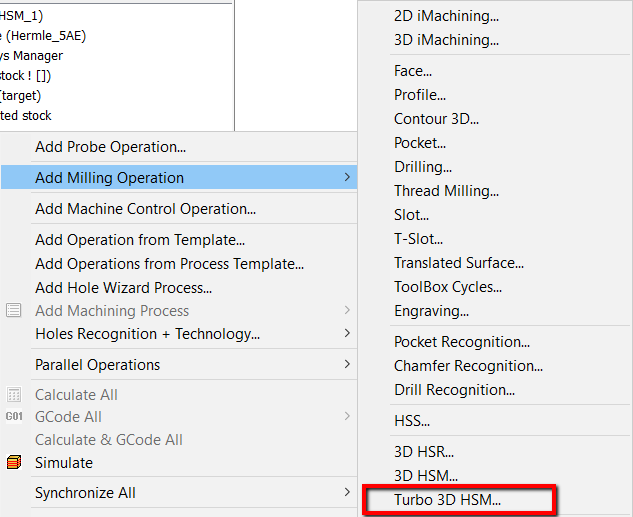The height and width of the screenshot is (517, 633).
Task: Expand the Holes Recognition + Technology submenu arrow
Action: click(x=347, y=333)
